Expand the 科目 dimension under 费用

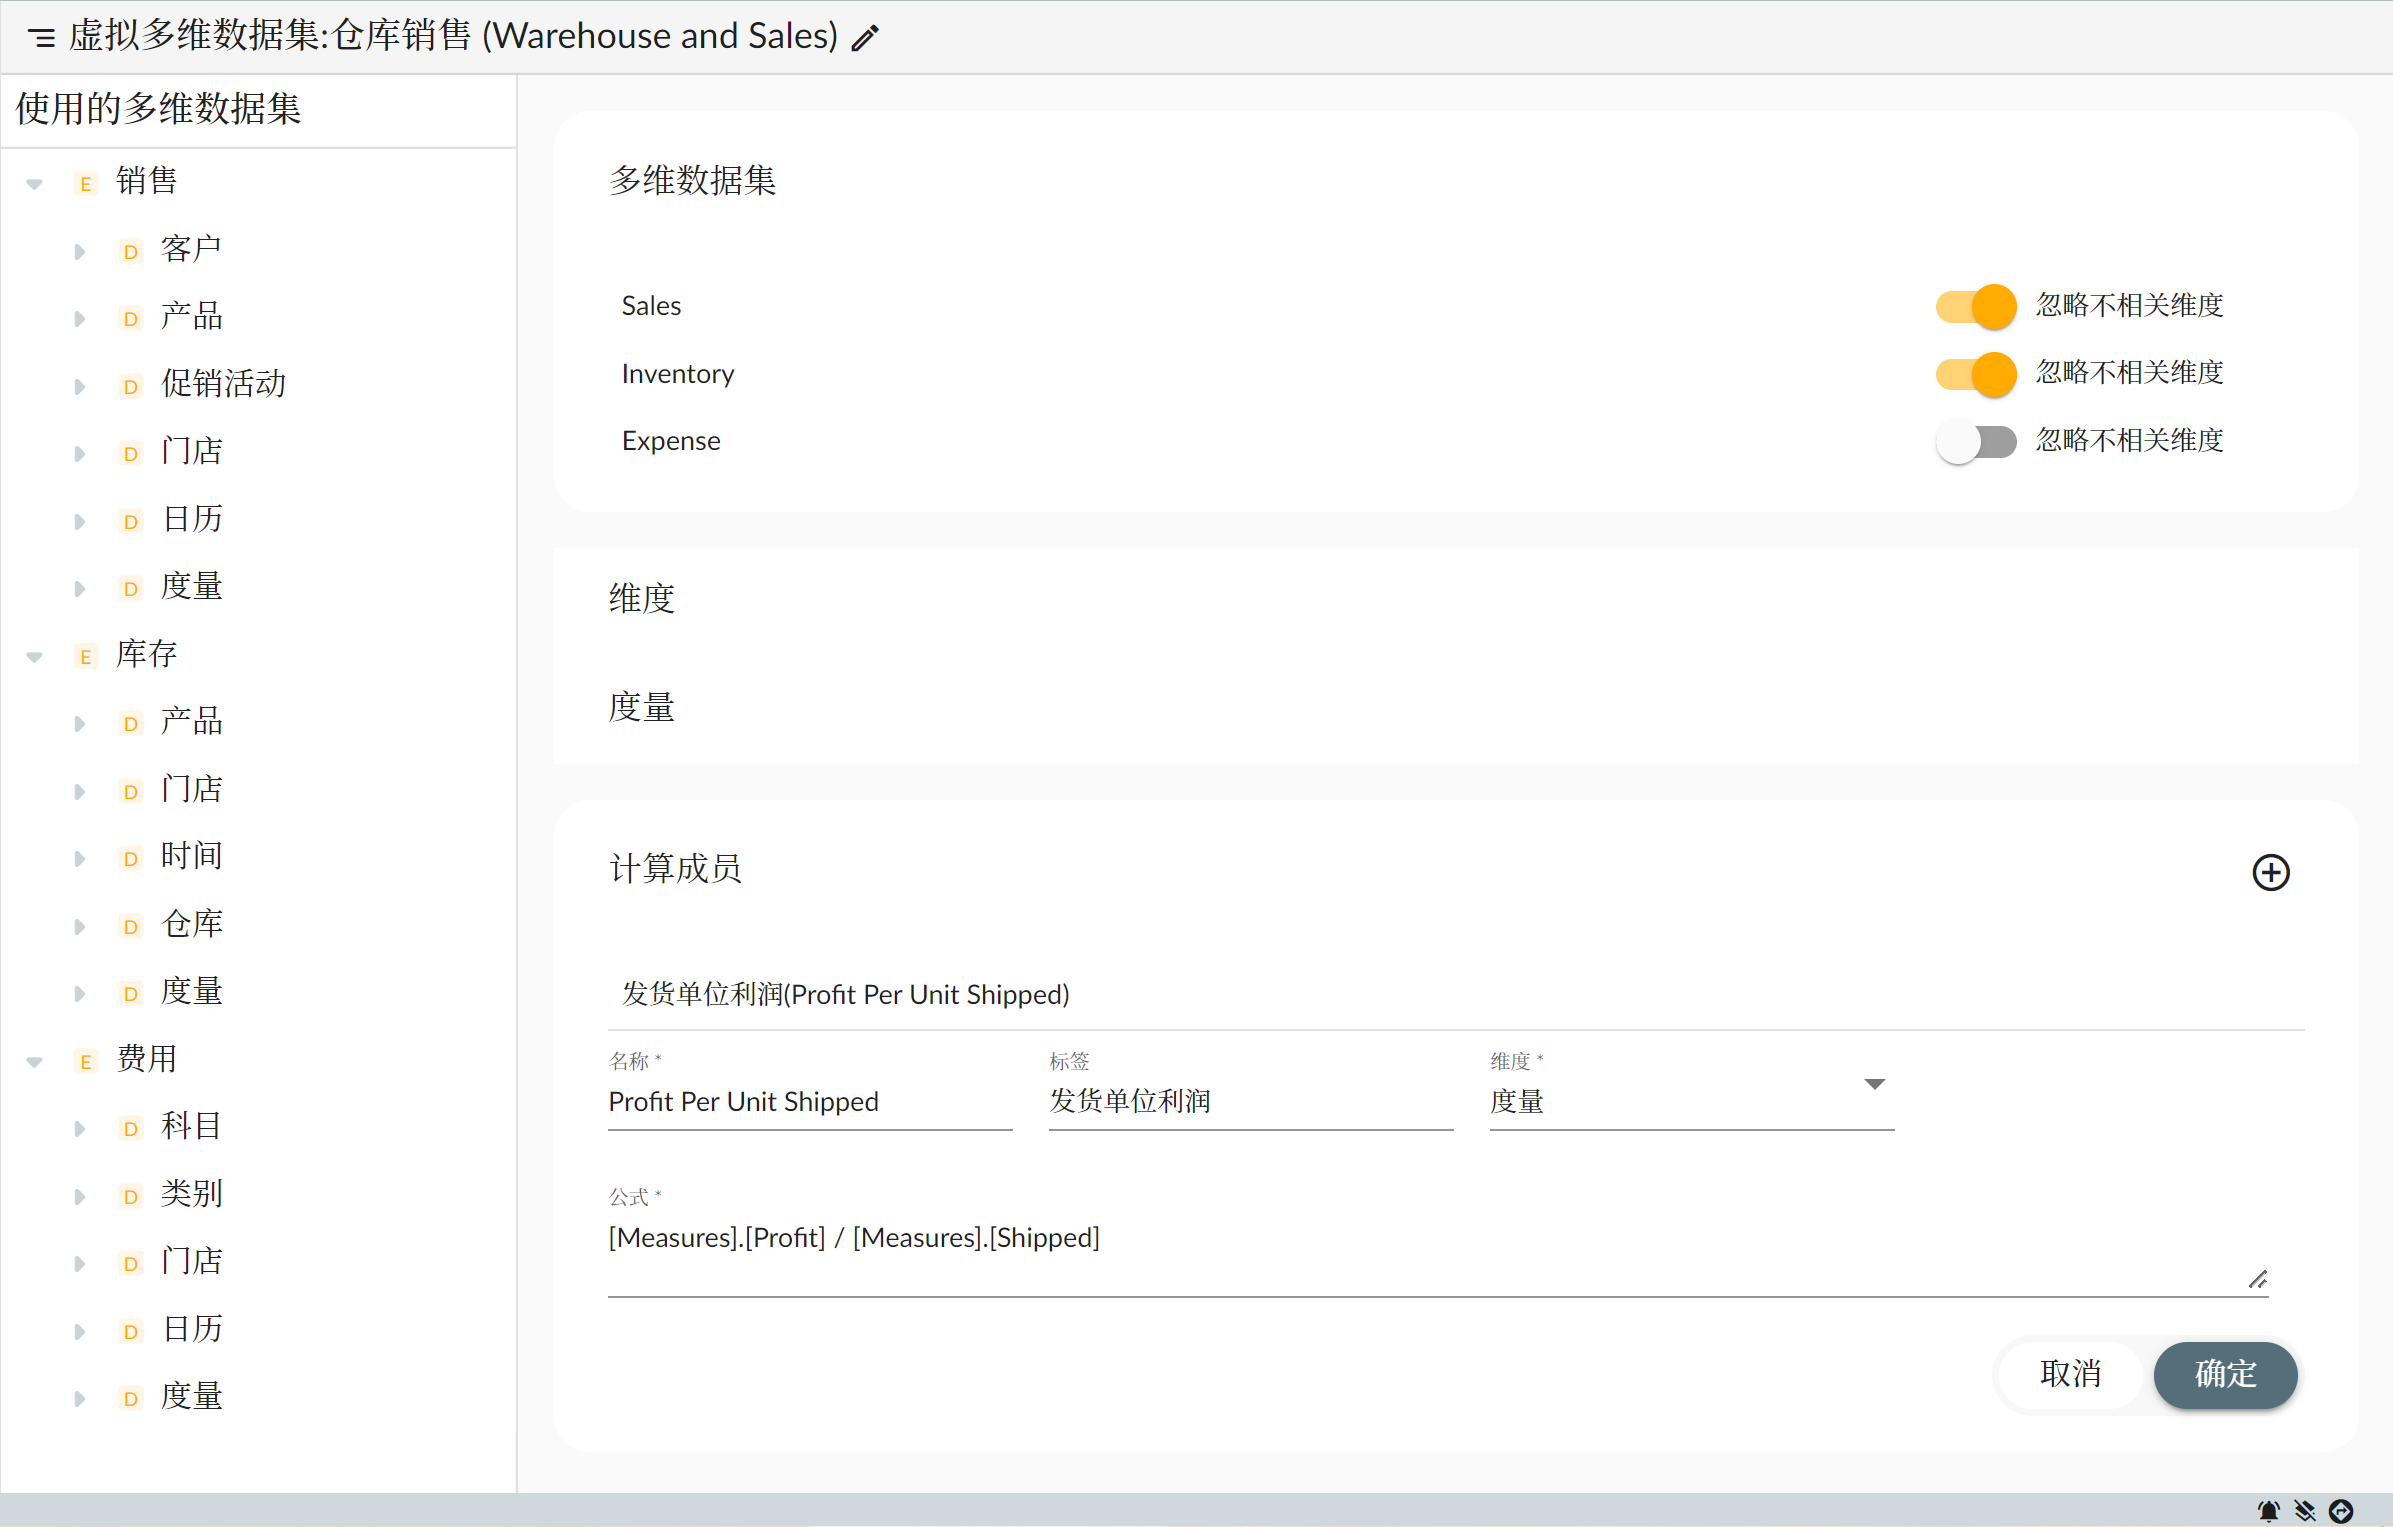click(79, 1129)
